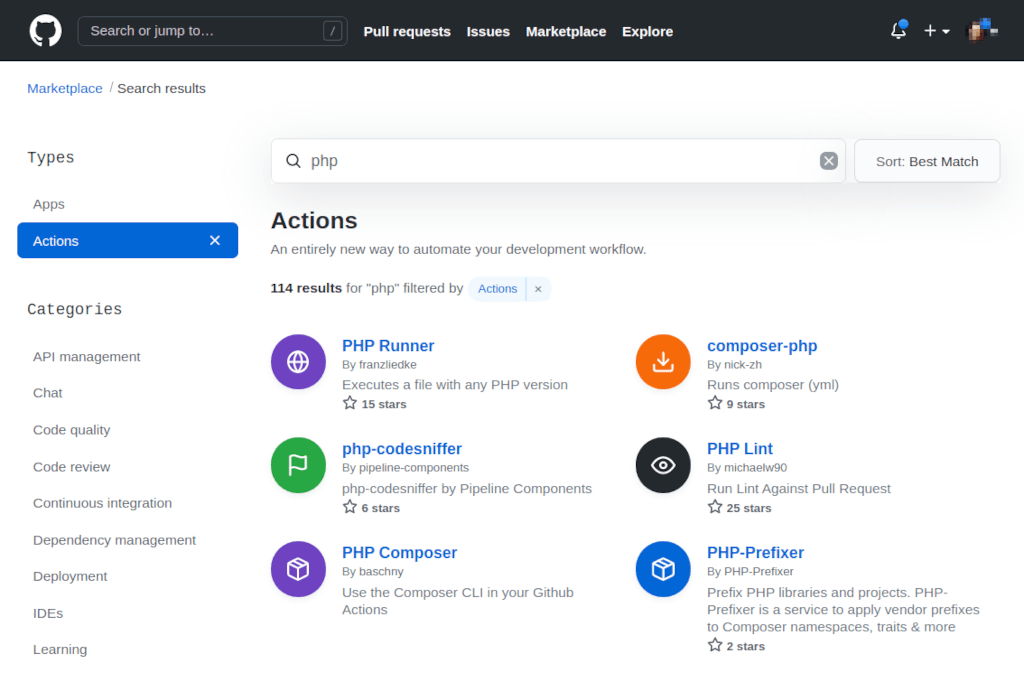Click the PHP Composer package icon
The height and width of the screenshot is (673, 1024).
coord(298,569)
